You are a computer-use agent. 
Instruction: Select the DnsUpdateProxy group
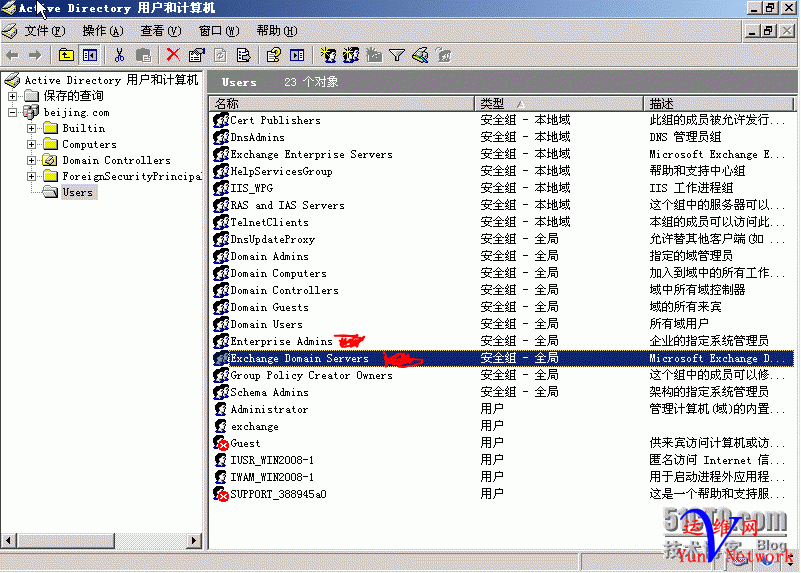272,239
